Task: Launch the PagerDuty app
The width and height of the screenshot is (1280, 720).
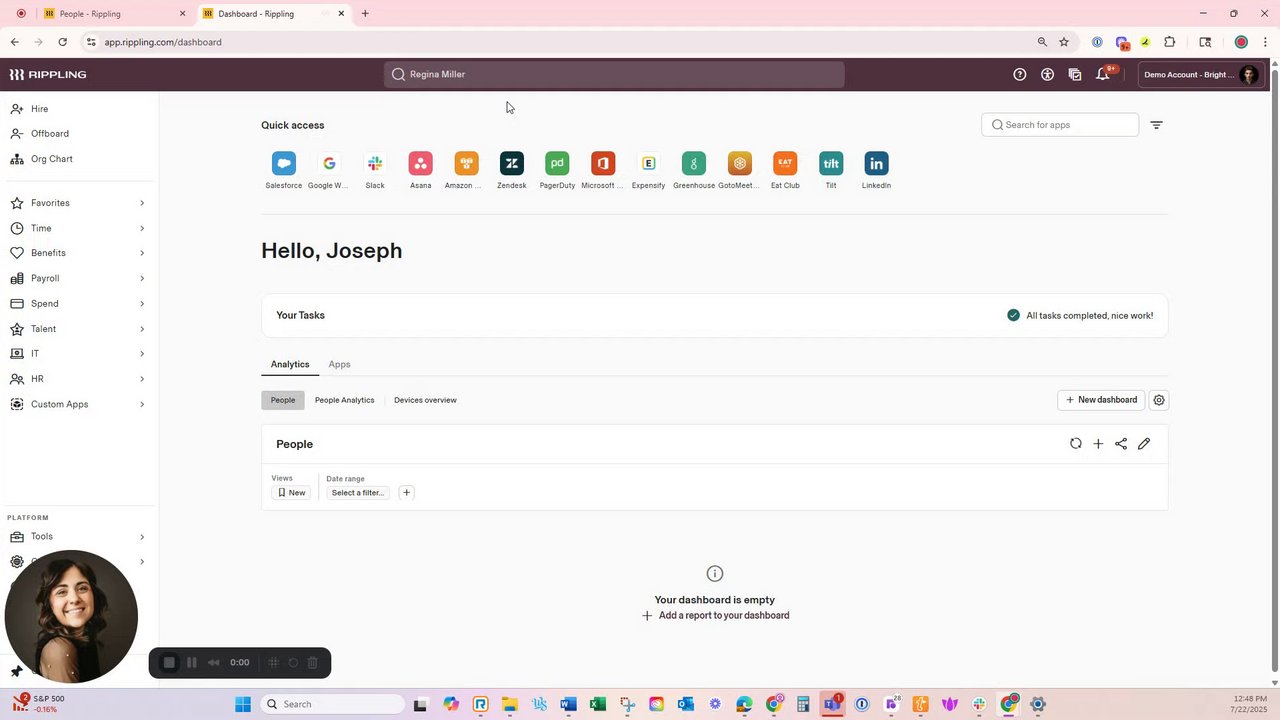Action: [557, 163]
